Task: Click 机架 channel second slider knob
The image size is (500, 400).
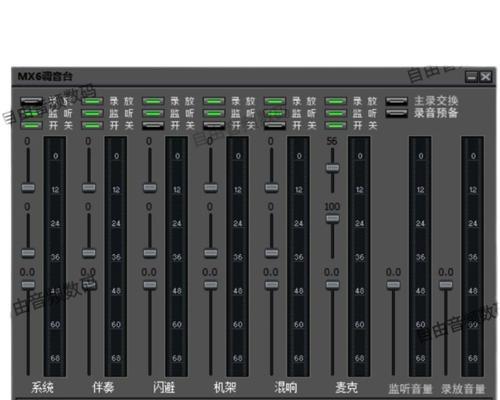Action: tap(211, 253)
